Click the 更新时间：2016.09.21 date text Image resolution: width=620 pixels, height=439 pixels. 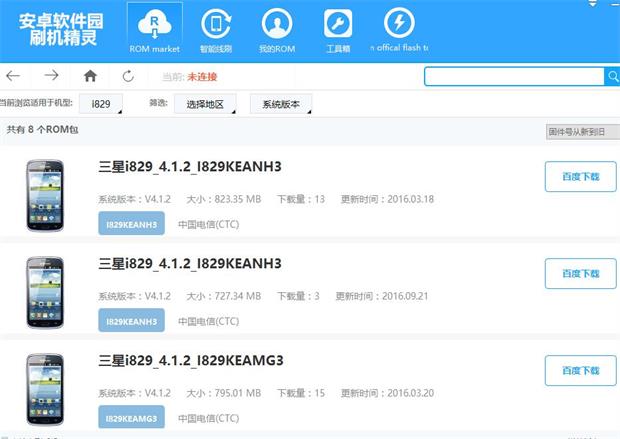(x=382, y=296)
